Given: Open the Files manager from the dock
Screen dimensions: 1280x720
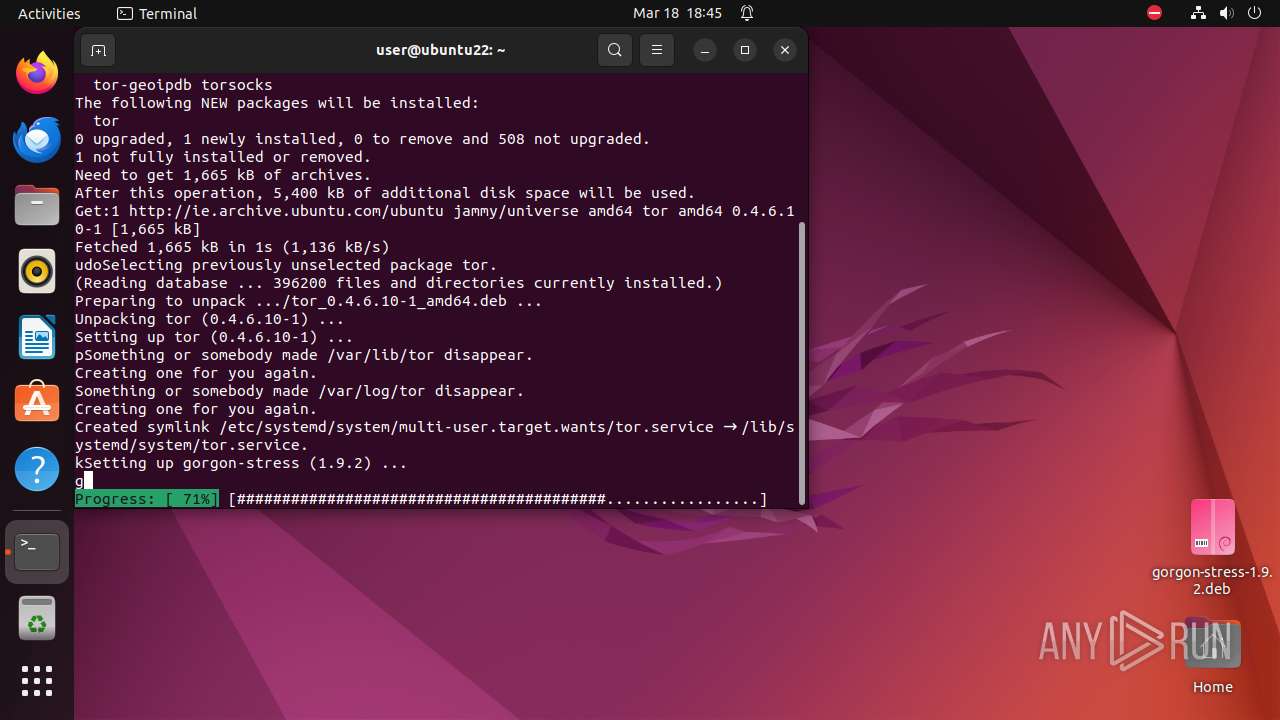Looking at the screenshot, I should point(37,205).
